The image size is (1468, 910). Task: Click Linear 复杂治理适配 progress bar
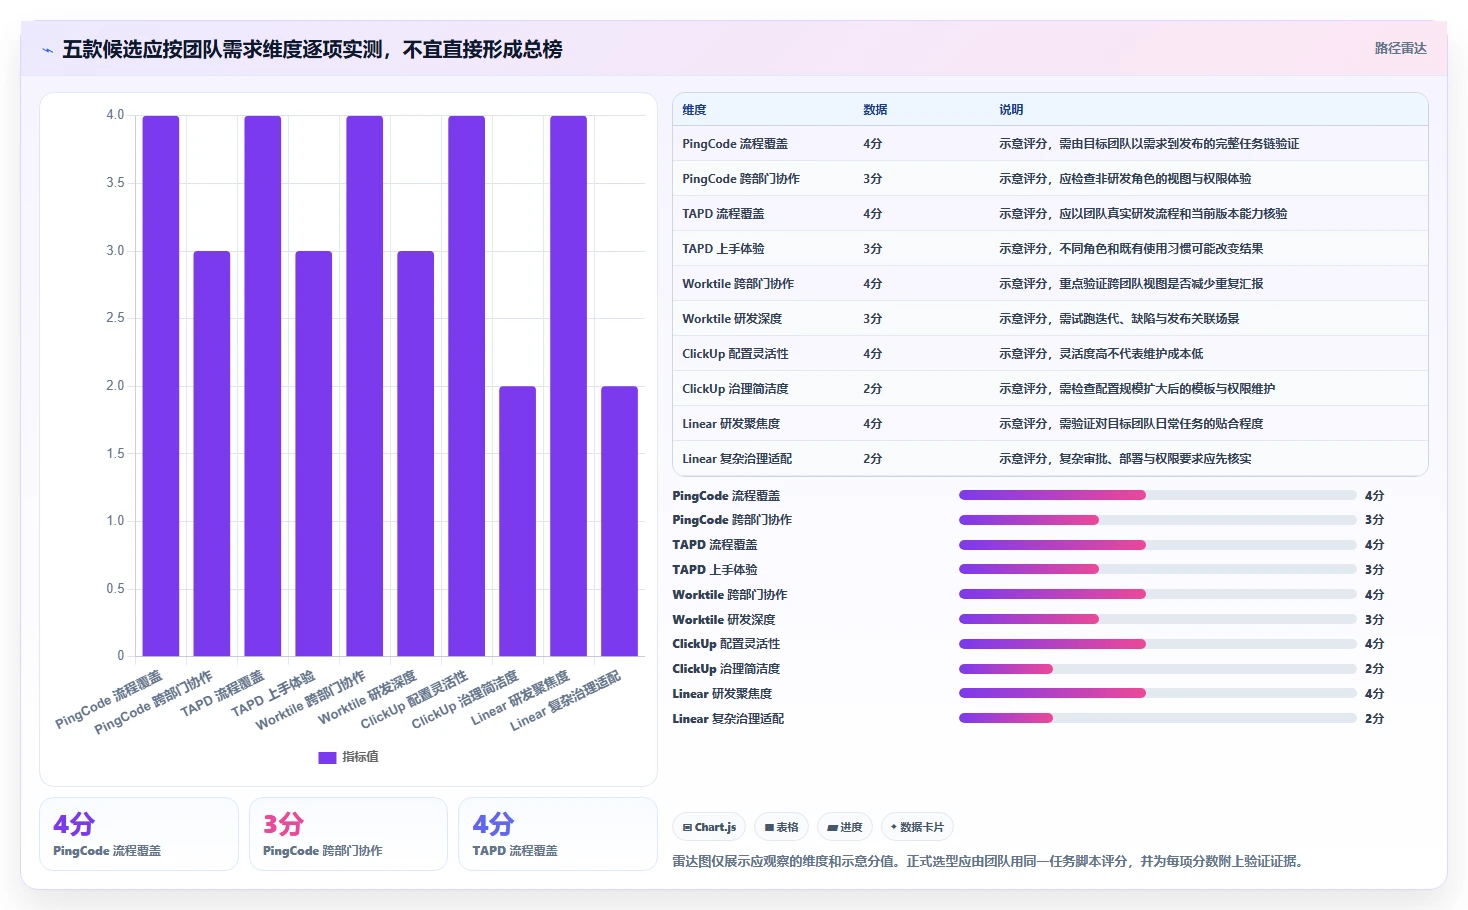coord(1157,718)
